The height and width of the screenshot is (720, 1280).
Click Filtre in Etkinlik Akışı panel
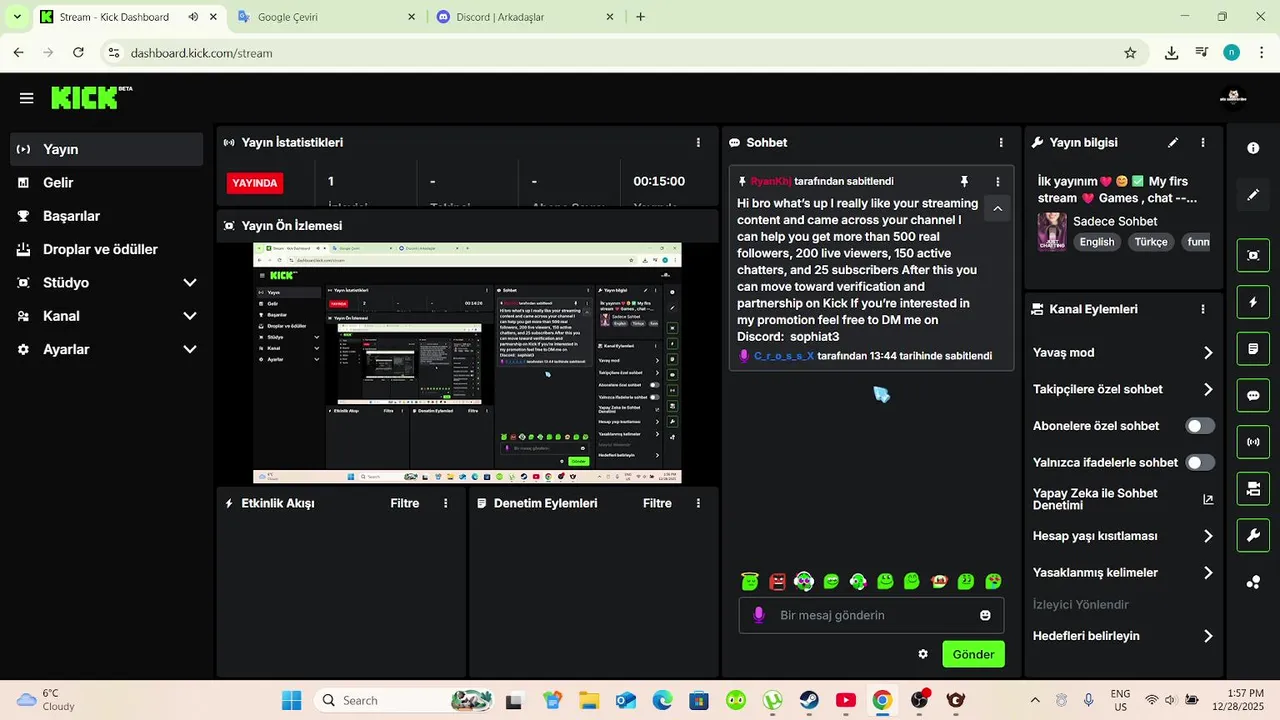point(405,504)
